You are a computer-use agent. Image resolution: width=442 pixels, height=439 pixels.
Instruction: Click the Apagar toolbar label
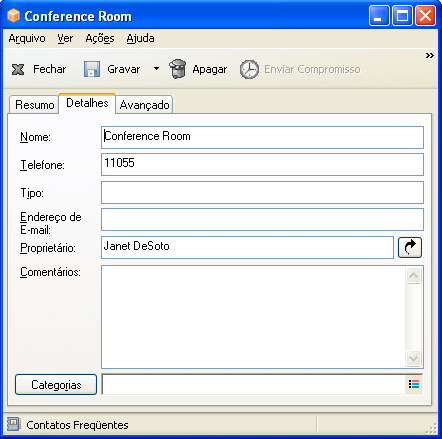point(210,69)
